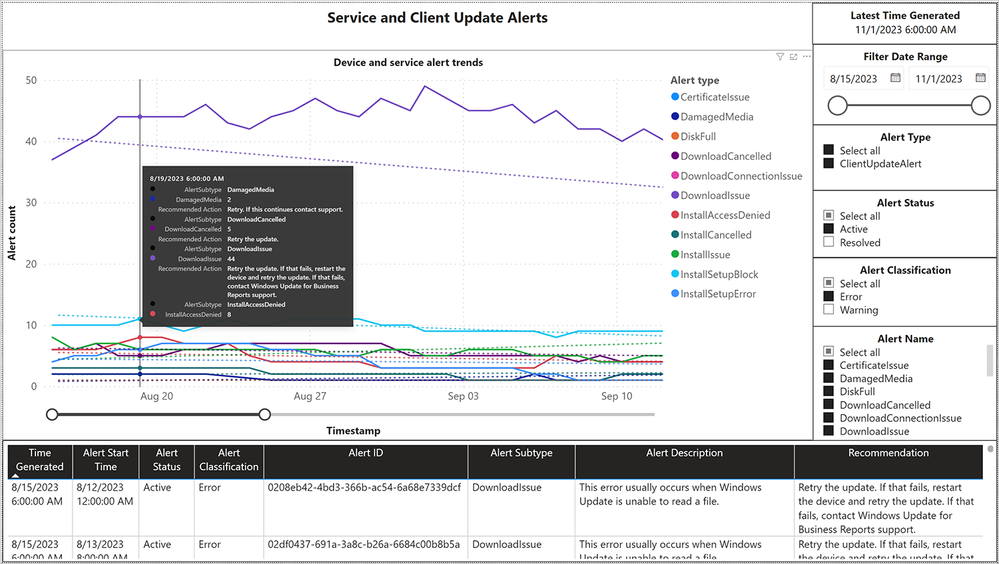Toggle DownloadIssue alert name checkbox
Screen dimensions: 999x564
(828, 431)
